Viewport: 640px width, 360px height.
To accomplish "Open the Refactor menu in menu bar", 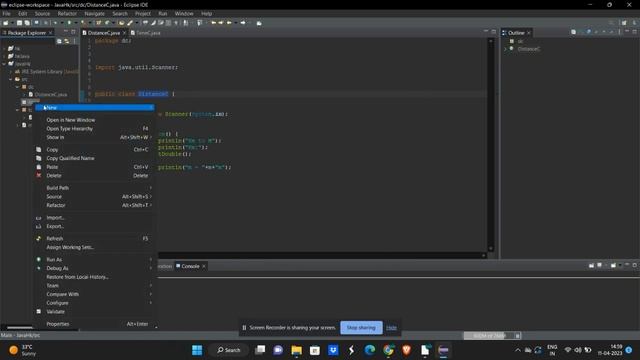I will [x=67, y=13].
